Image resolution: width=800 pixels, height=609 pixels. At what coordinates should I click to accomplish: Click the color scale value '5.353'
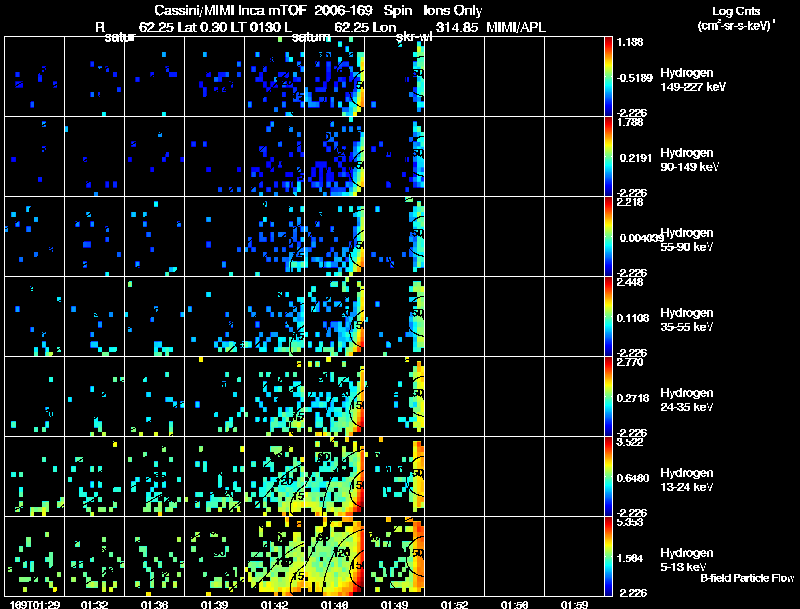[631, 523]
